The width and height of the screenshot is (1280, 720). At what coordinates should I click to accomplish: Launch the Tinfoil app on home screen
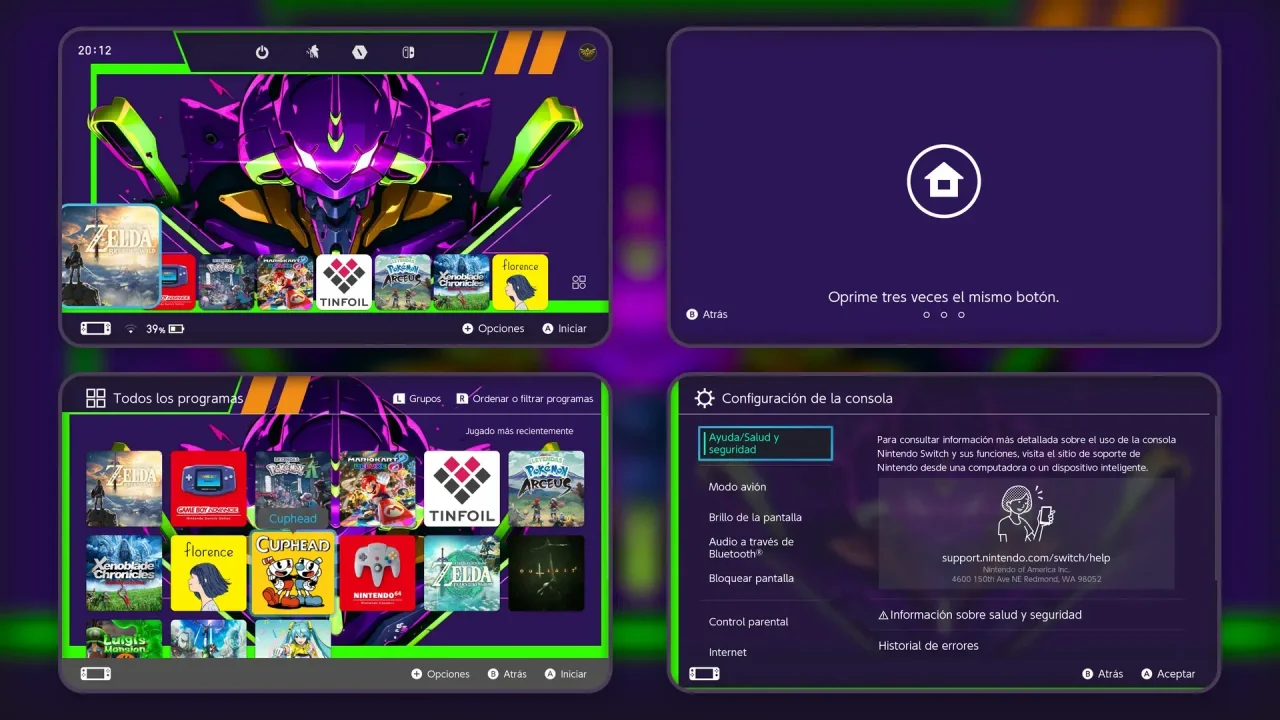[x=344, y=282]
